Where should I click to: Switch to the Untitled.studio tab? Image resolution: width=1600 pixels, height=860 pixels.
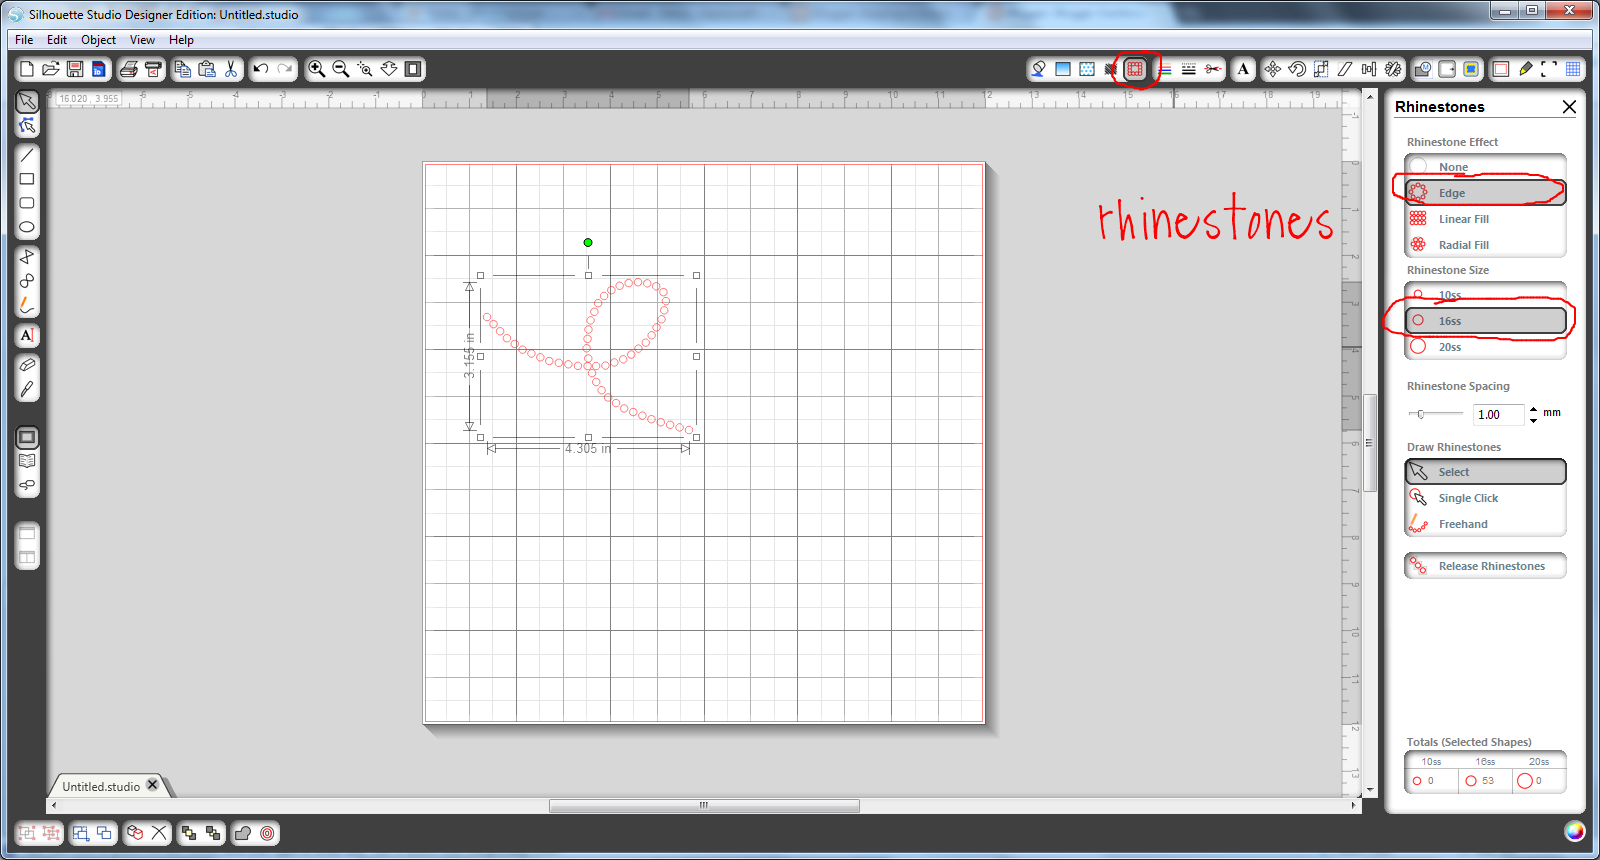pos(101,787)
